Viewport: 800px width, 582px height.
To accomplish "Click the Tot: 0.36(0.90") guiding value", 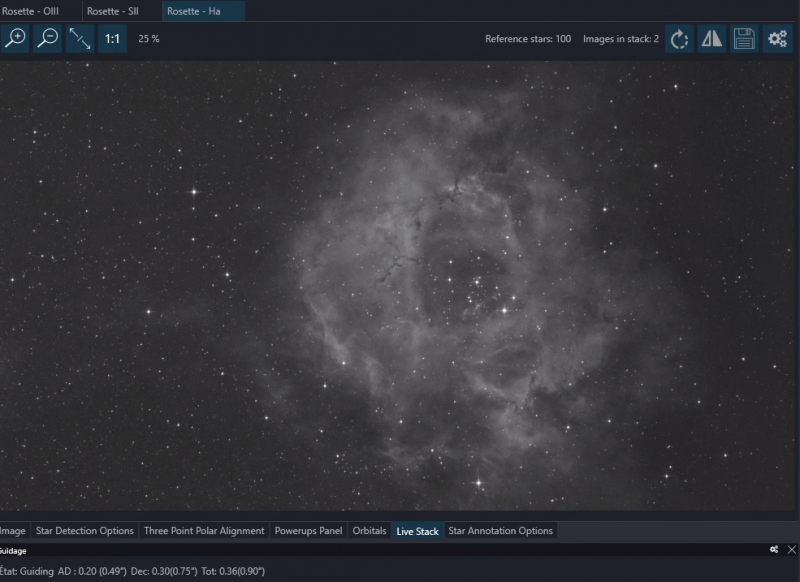I will pyautogui.click(x=233, y=571).
